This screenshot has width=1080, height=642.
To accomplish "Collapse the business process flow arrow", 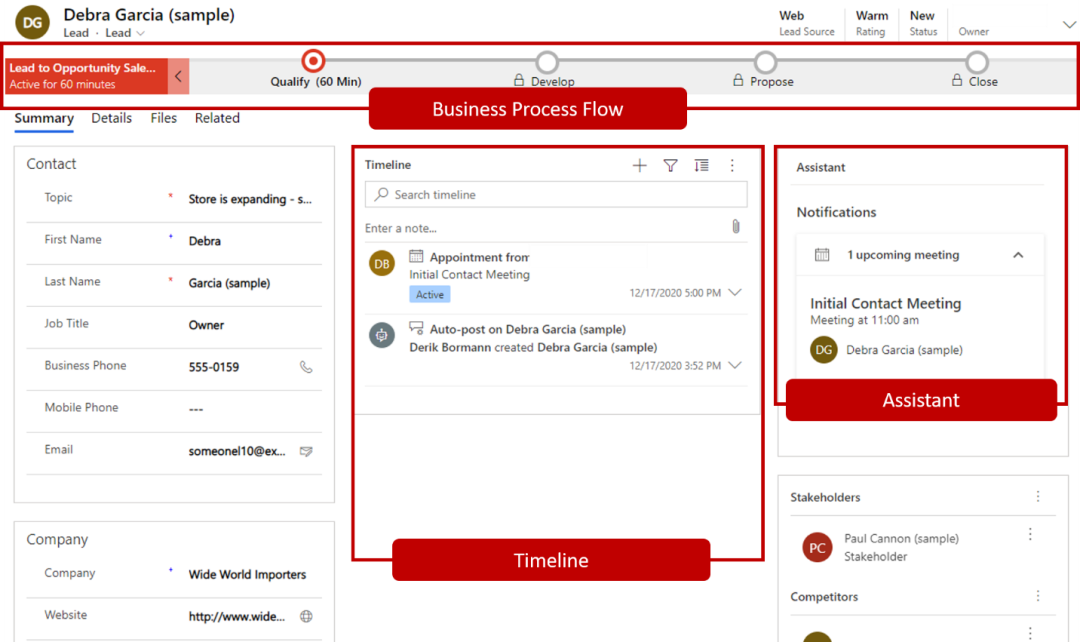I will [x=178, y=76].
